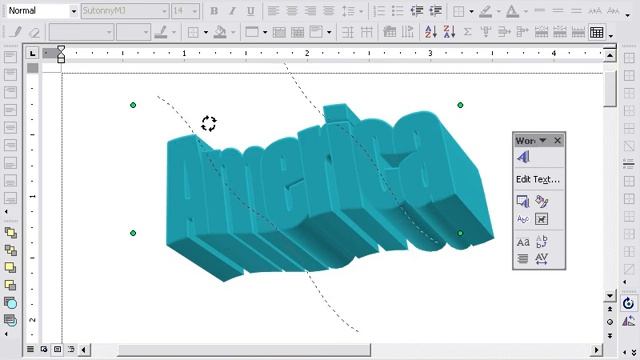Open WordArt Alignment options
The width and height of the screenshot is (640, 360).
(523, 258)
